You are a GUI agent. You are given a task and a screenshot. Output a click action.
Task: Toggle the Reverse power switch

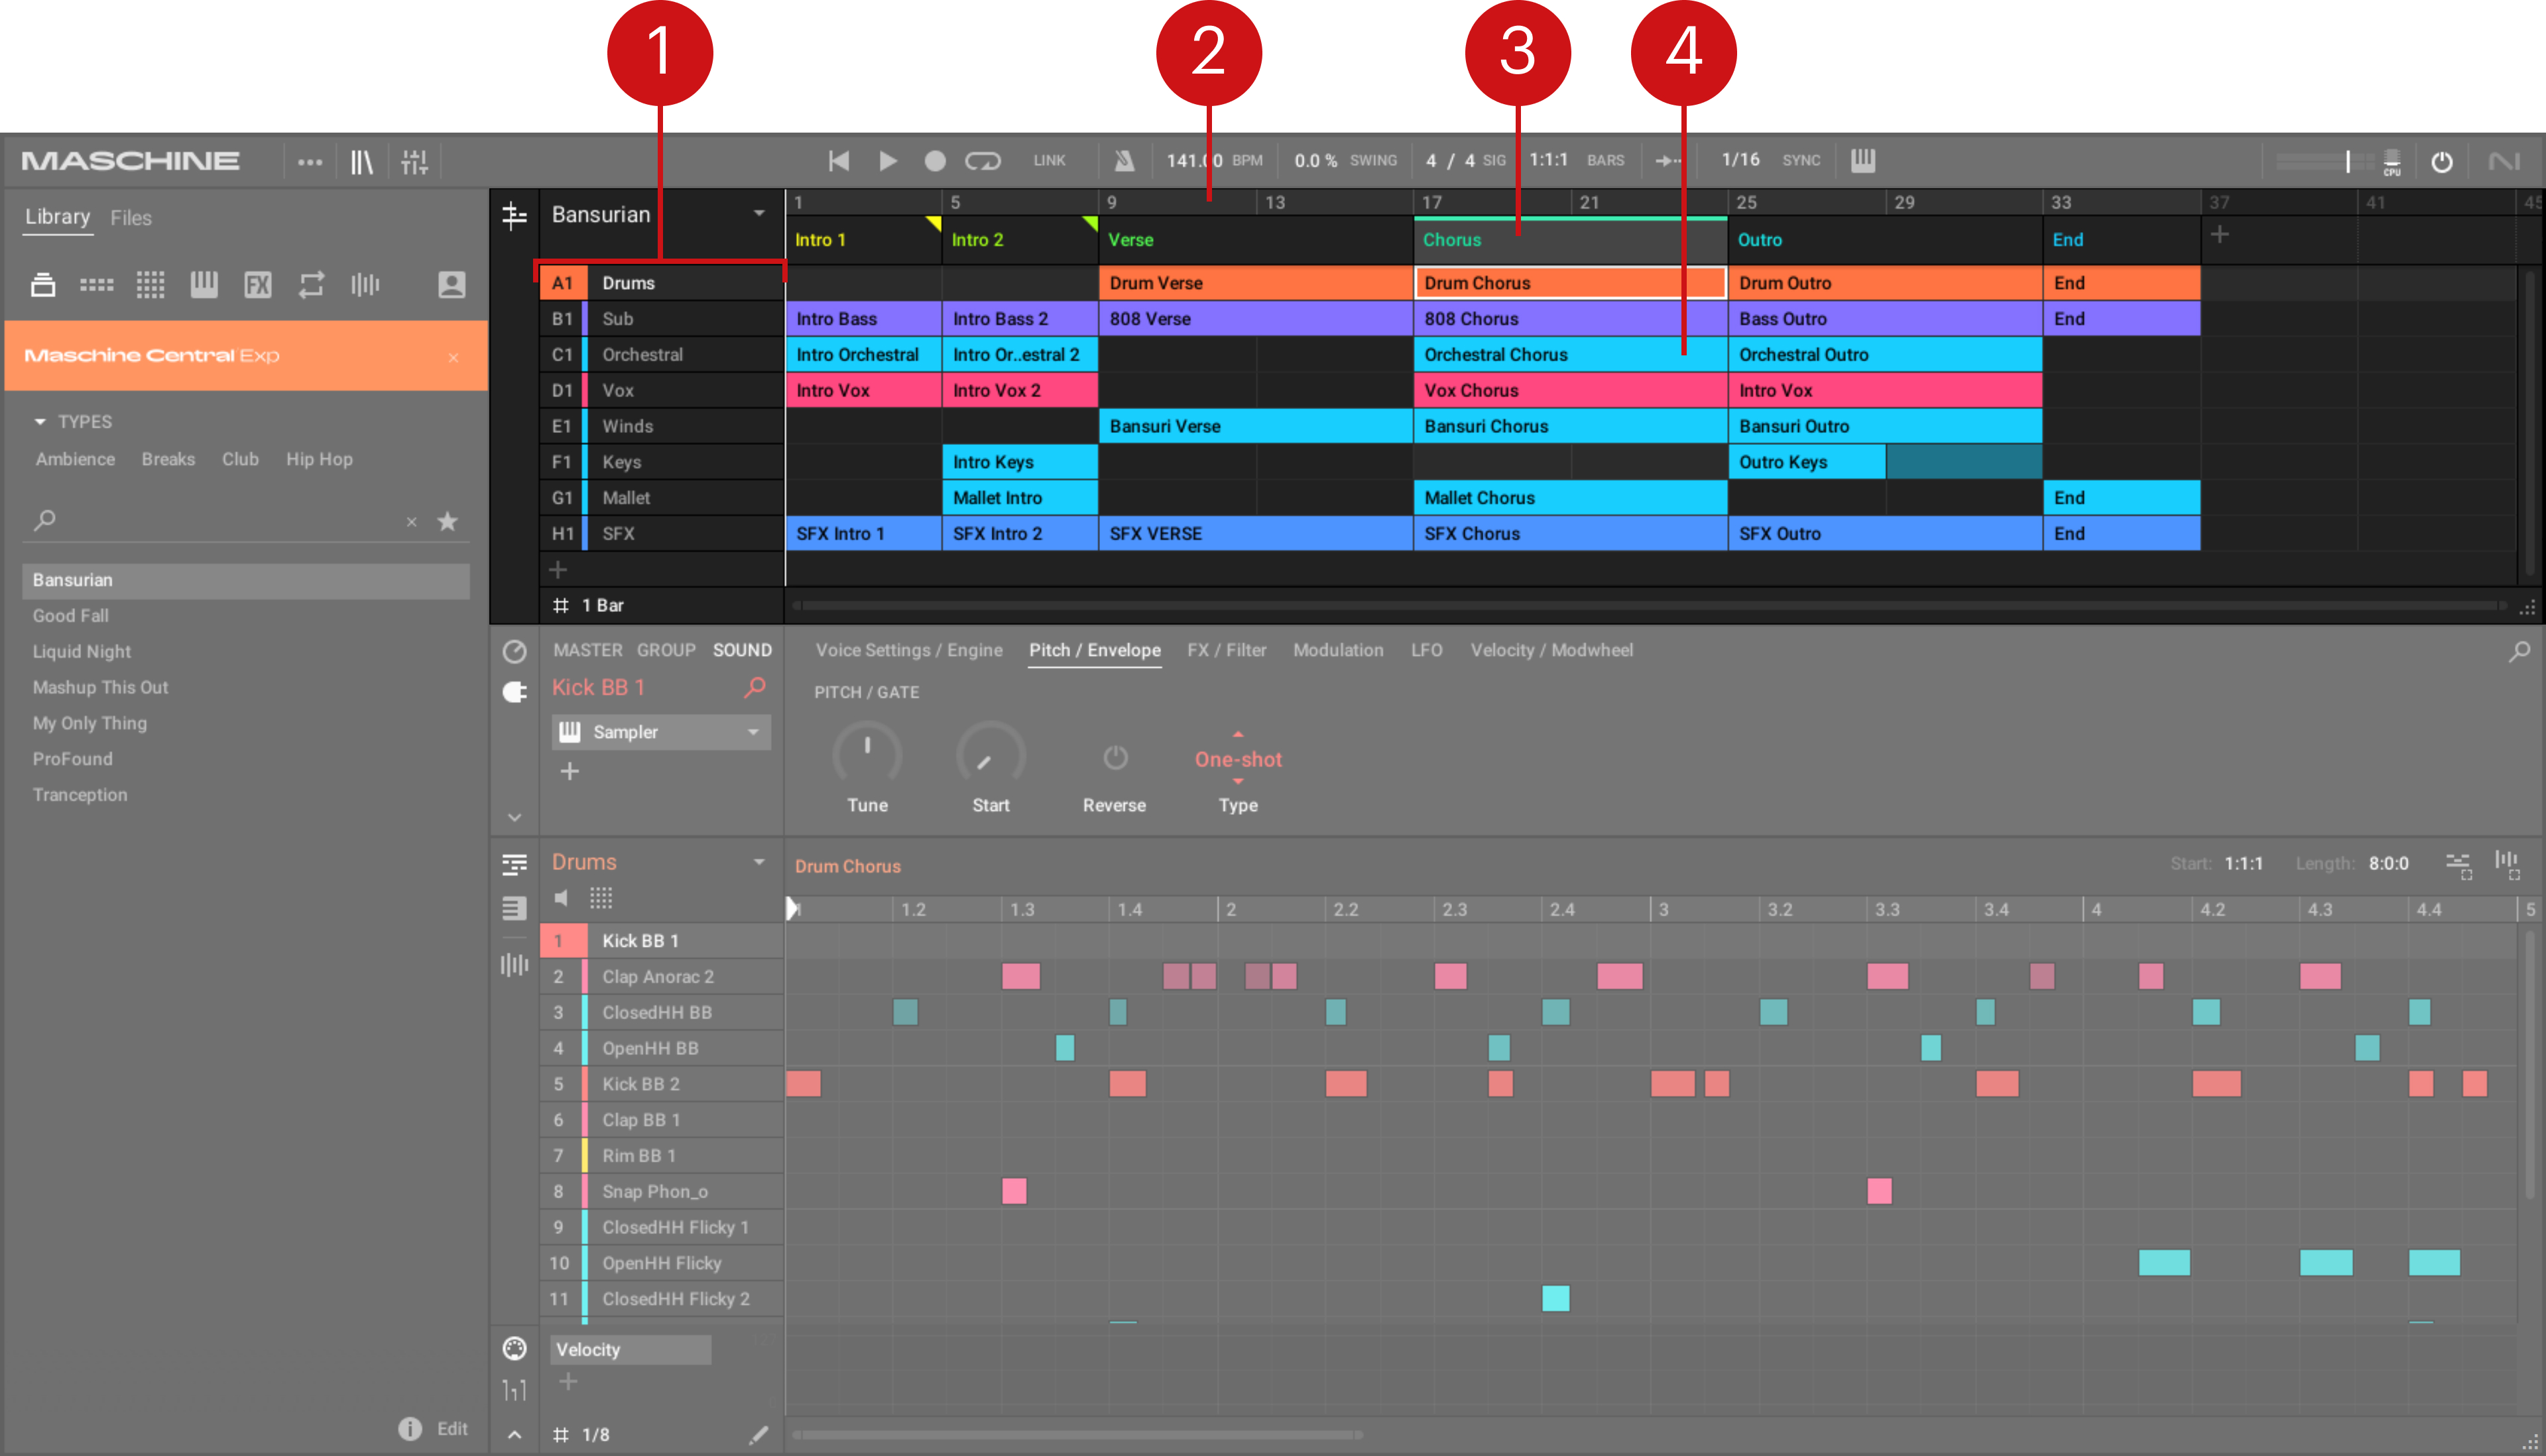(1114, 758)
